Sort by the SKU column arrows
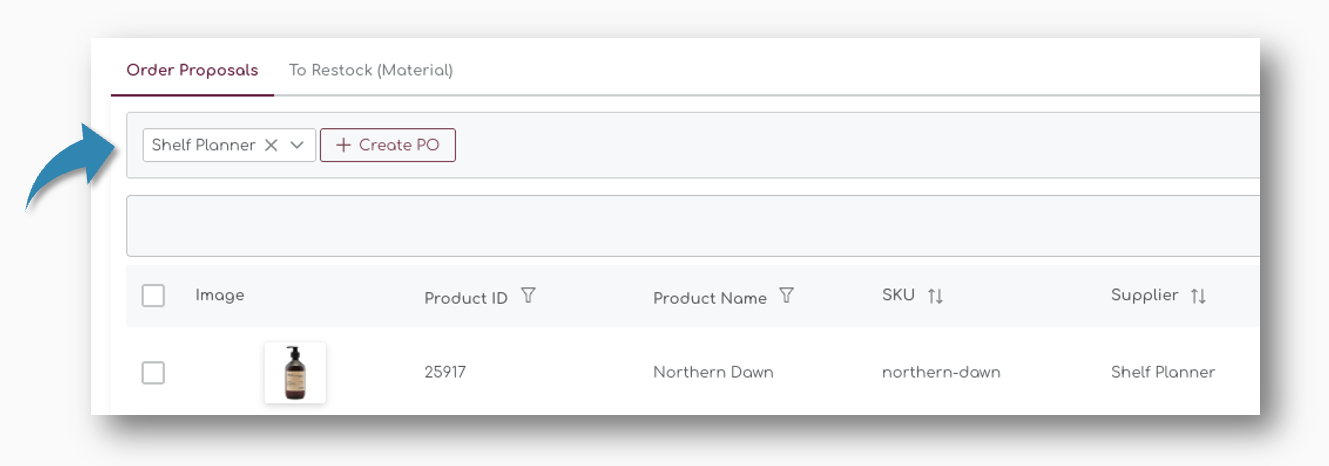 pyautogui.click(x=935, y=296)
